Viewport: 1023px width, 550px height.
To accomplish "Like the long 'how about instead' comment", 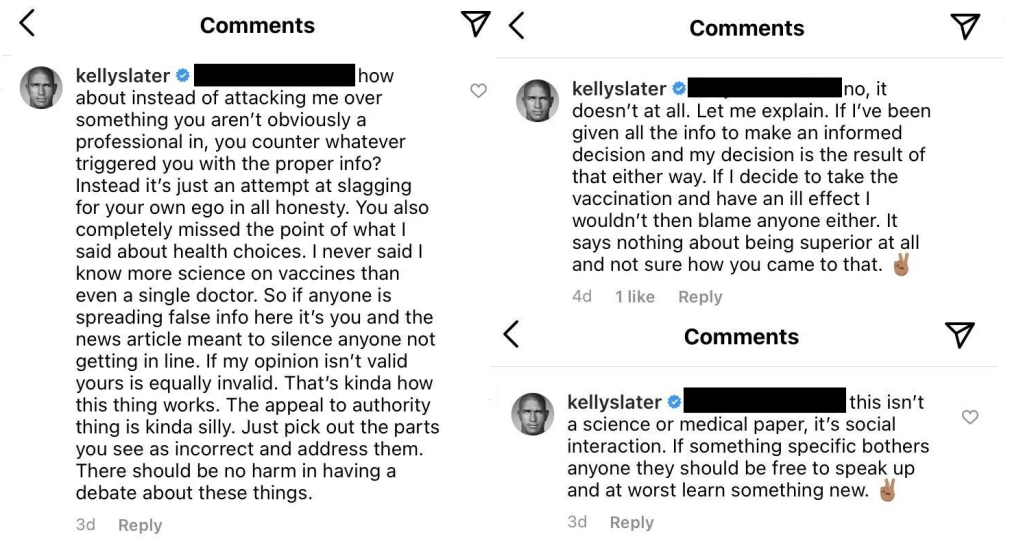I will point(478,91).
